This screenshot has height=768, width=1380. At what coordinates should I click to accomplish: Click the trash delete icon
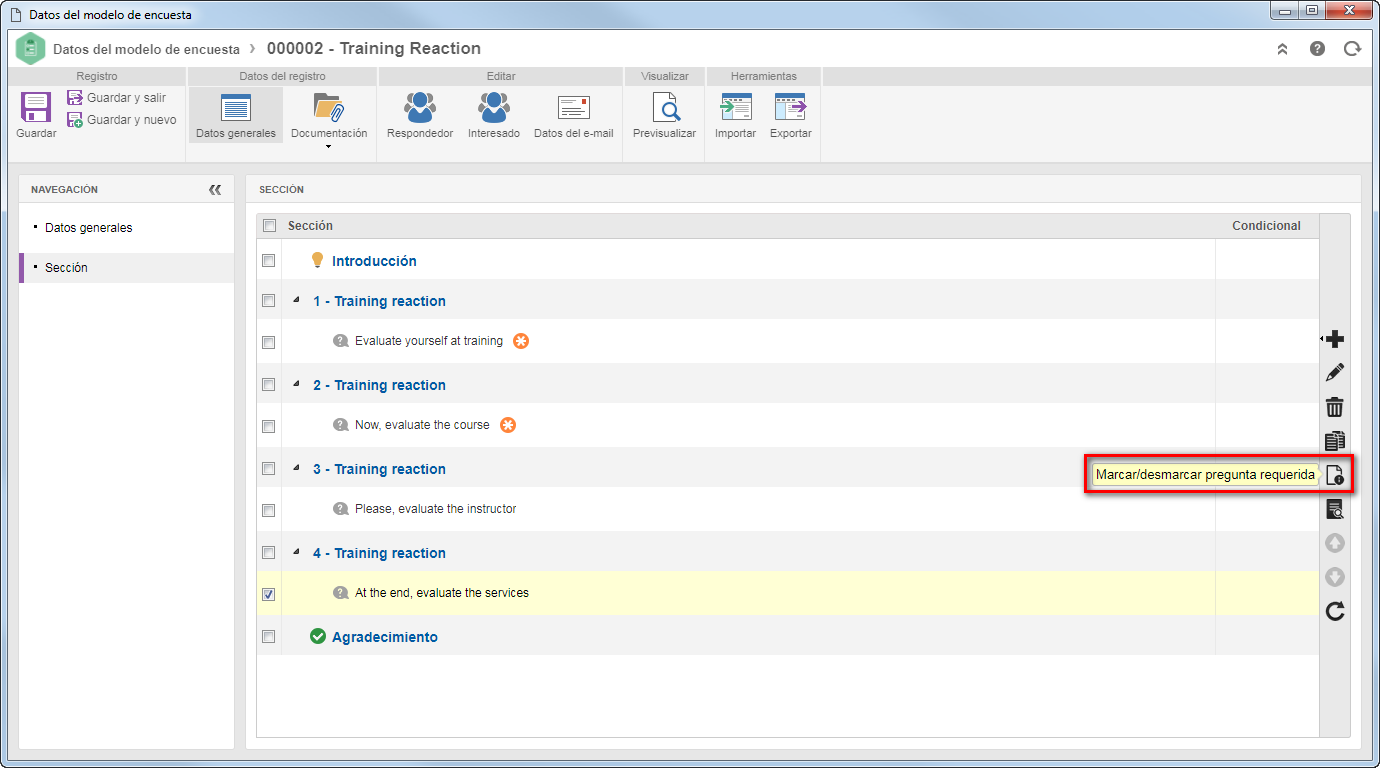1334,407
